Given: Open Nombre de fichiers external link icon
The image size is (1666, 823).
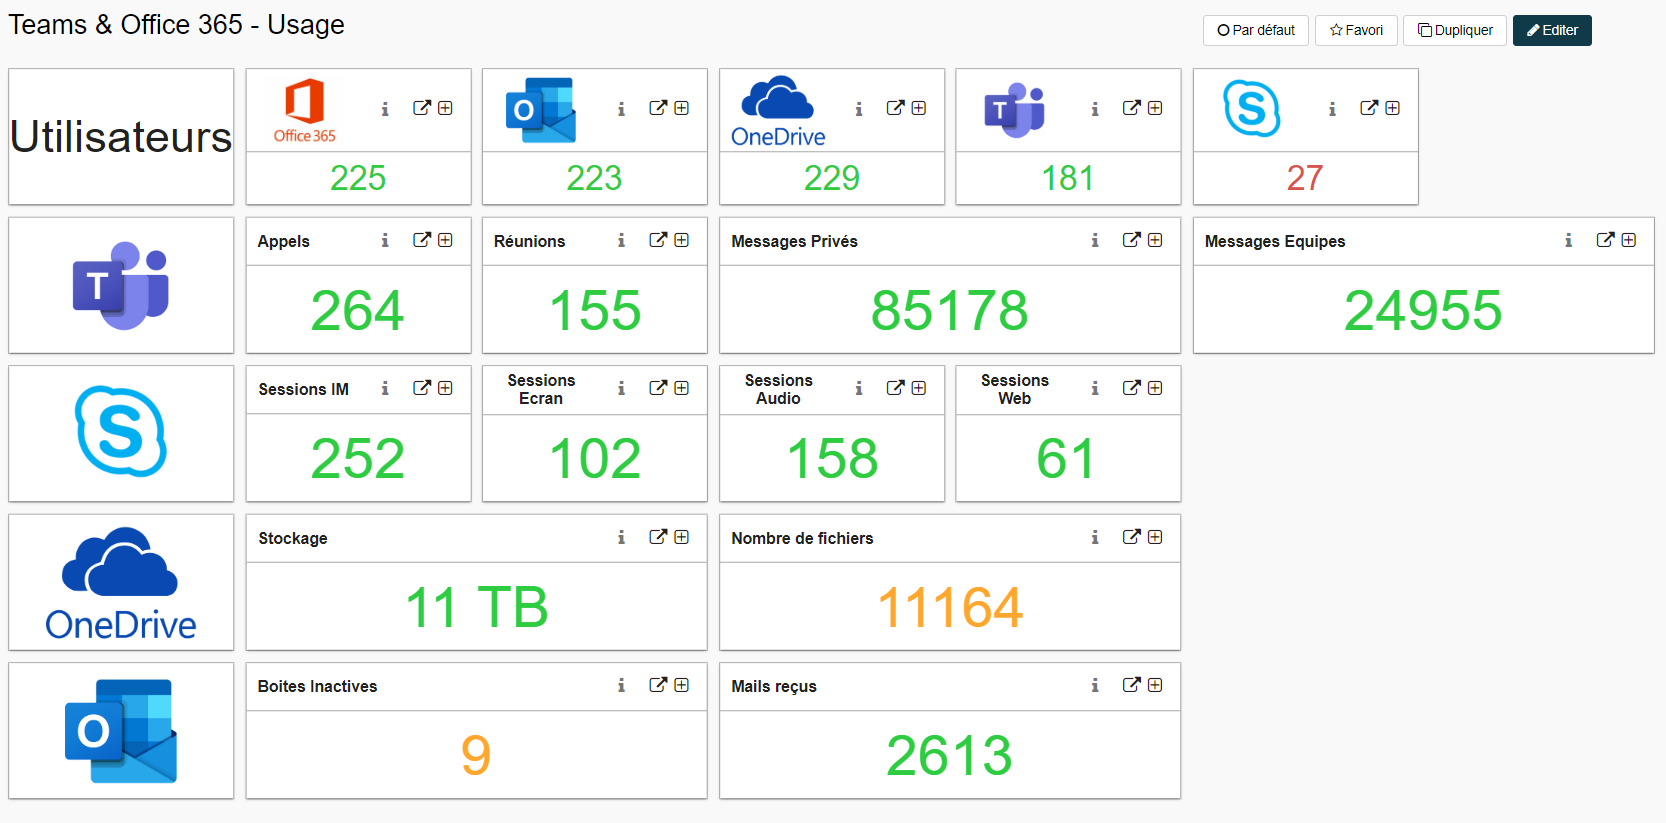Looking at the screenshot, I should coord(1132,537).
